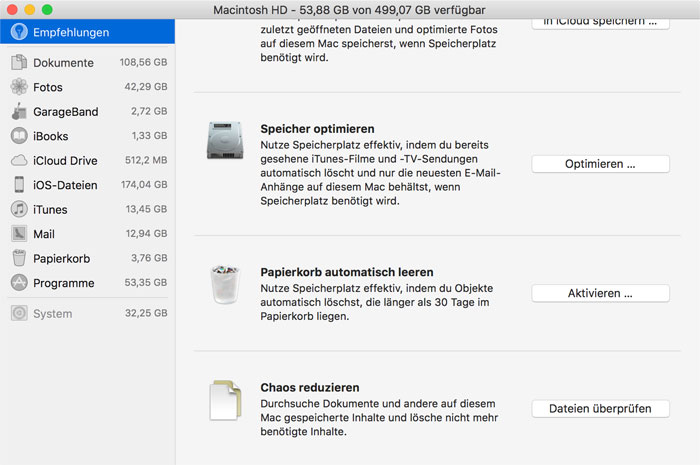Screen dimensions: 700x465
Task: Open the Programme category
Action: (88, 282)
